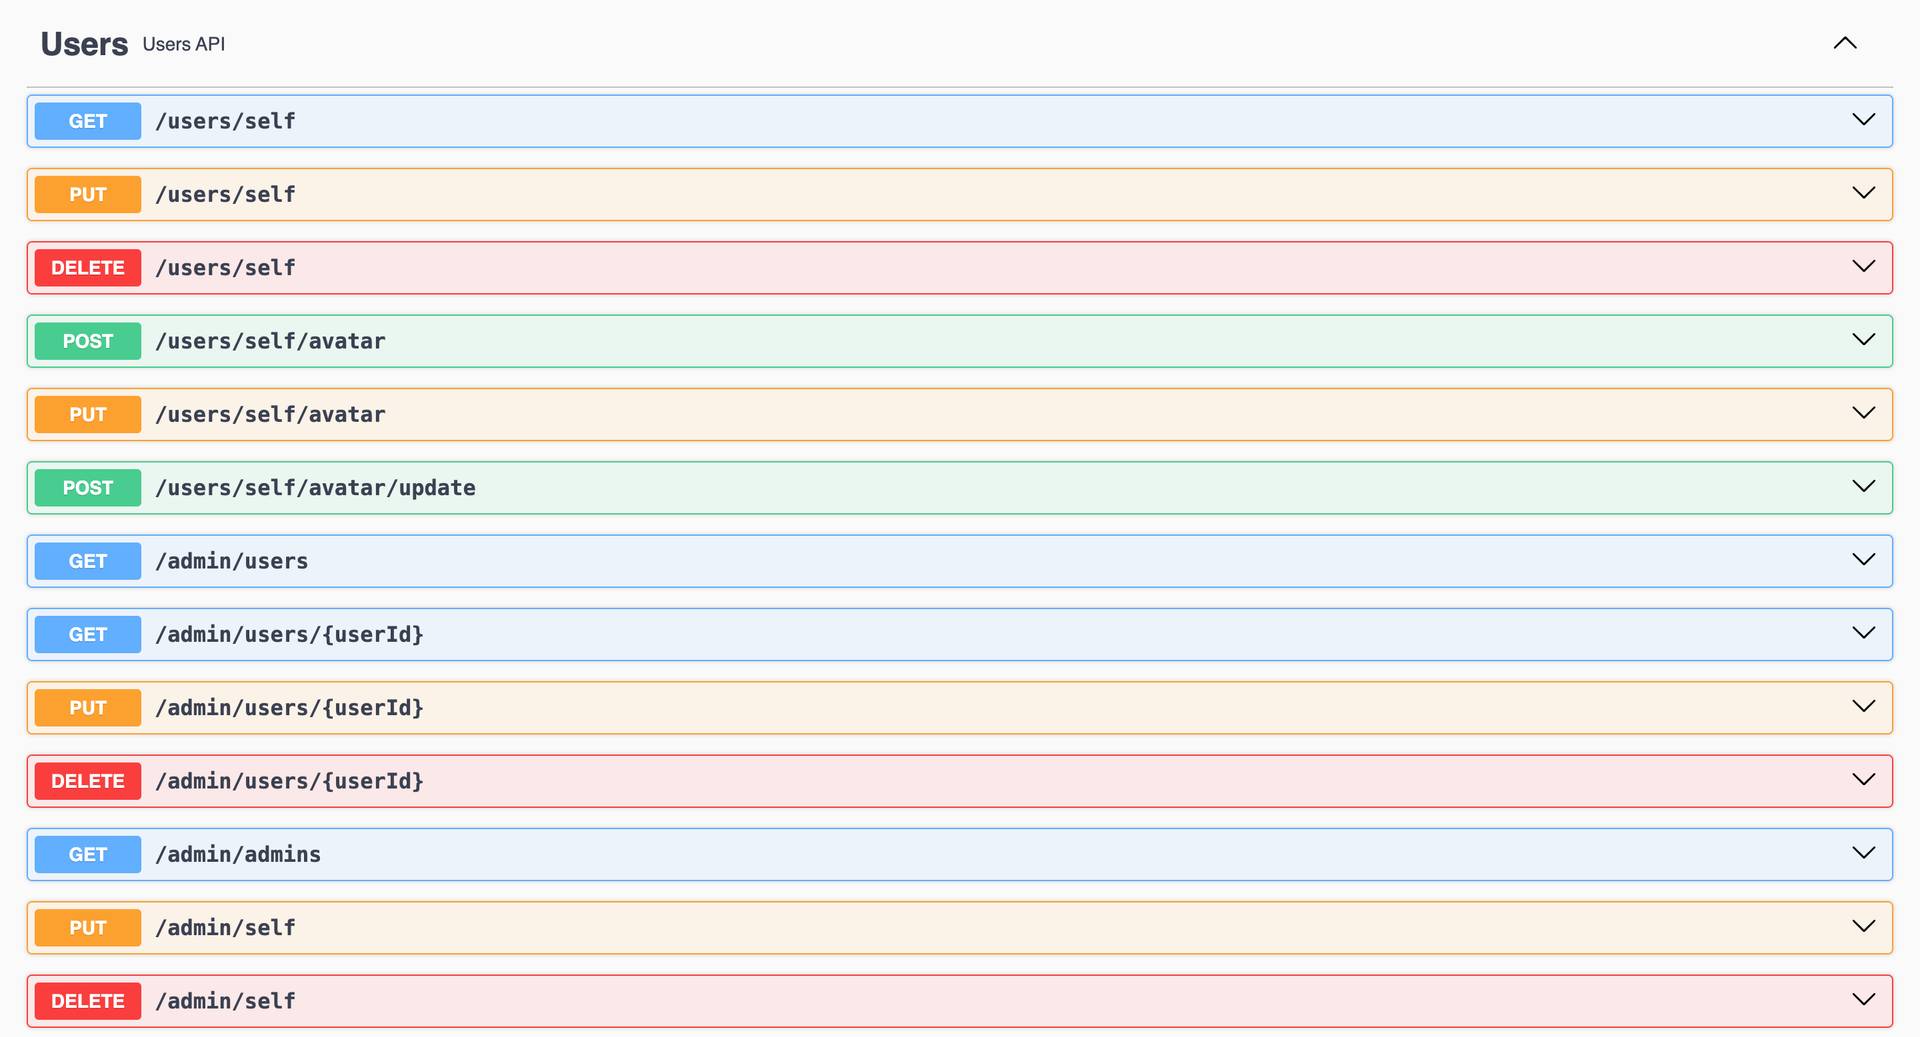Expand the PUT /admin/self chevron
This screenshot has height=1037, width=1920.
coord(1863,926)
